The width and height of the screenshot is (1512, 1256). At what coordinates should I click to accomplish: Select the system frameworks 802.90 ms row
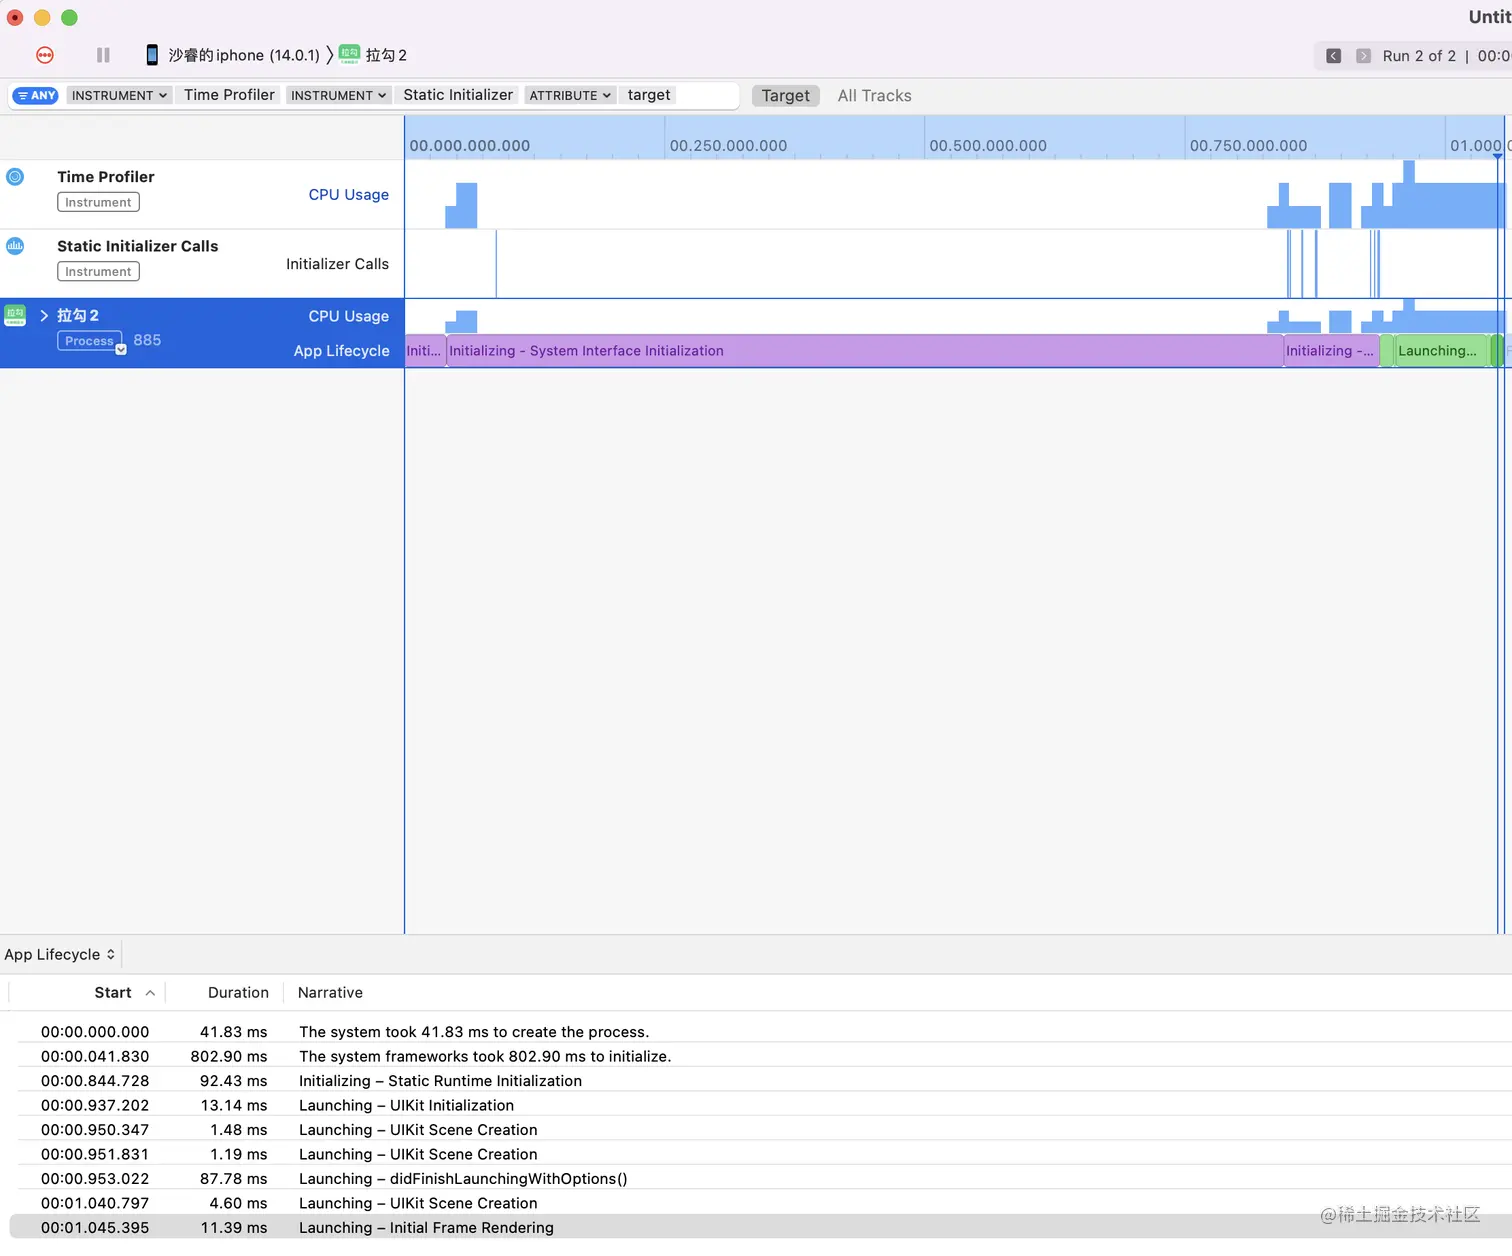coord(760,1056)
